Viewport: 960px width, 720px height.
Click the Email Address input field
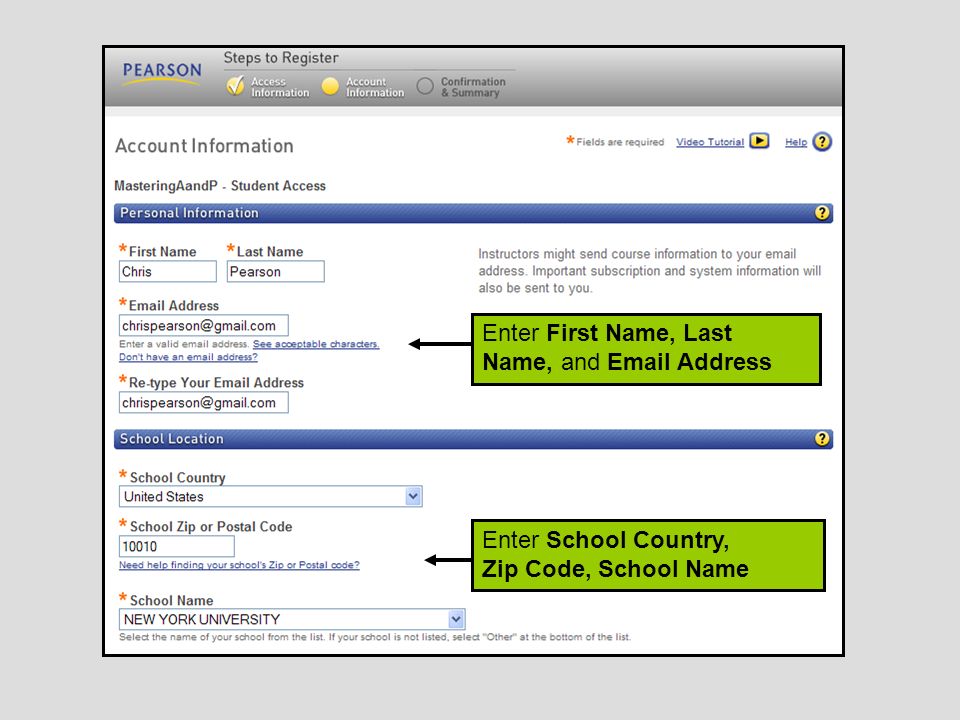coord(204,326)
